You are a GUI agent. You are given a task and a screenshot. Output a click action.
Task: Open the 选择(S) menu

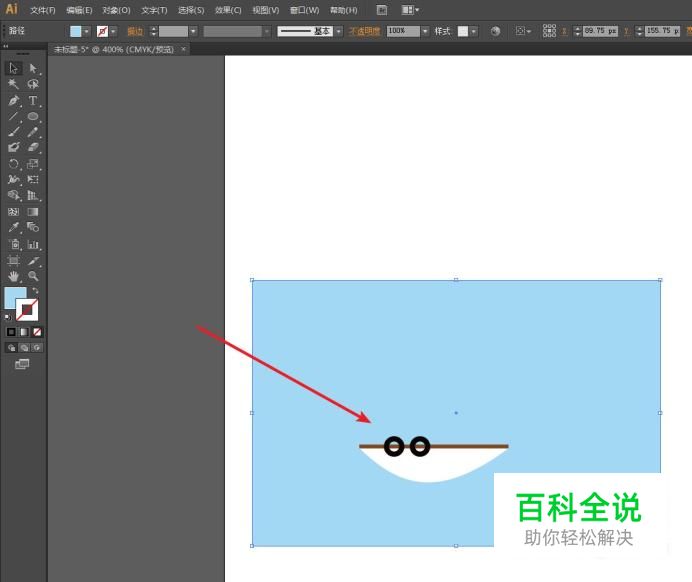click(191, 10)
